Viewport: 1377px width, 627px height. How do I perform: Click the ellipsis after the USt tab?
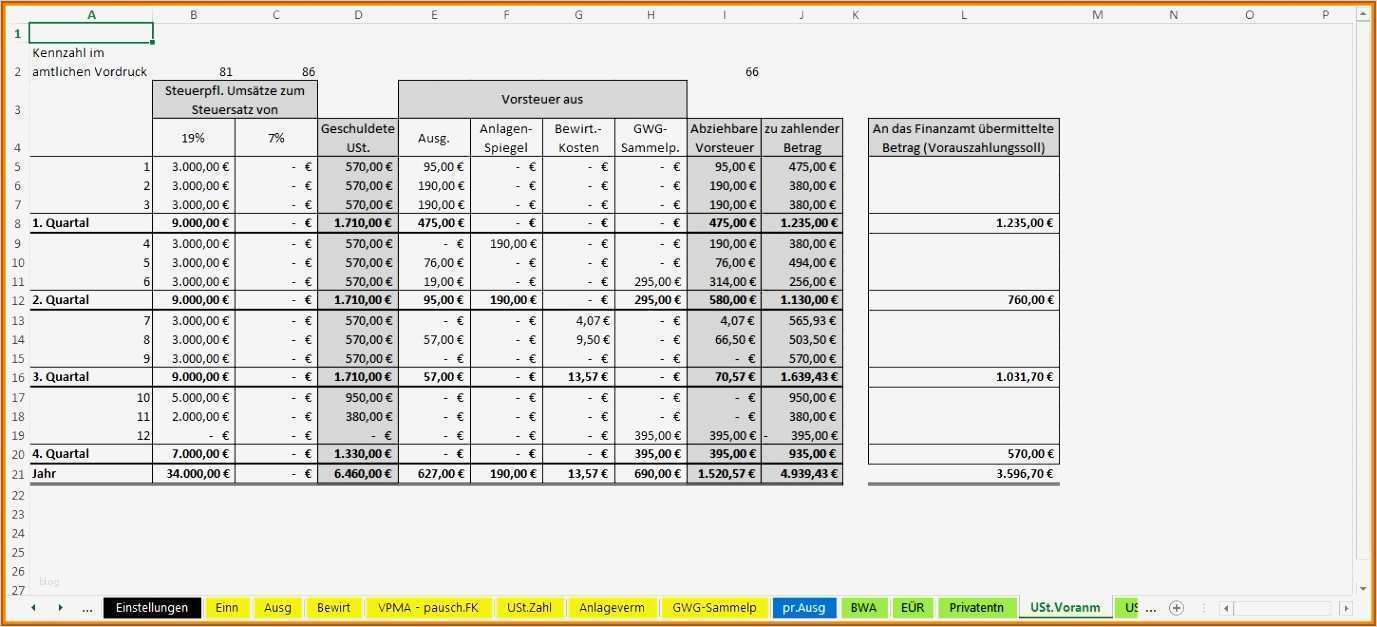pos(1151,607)
